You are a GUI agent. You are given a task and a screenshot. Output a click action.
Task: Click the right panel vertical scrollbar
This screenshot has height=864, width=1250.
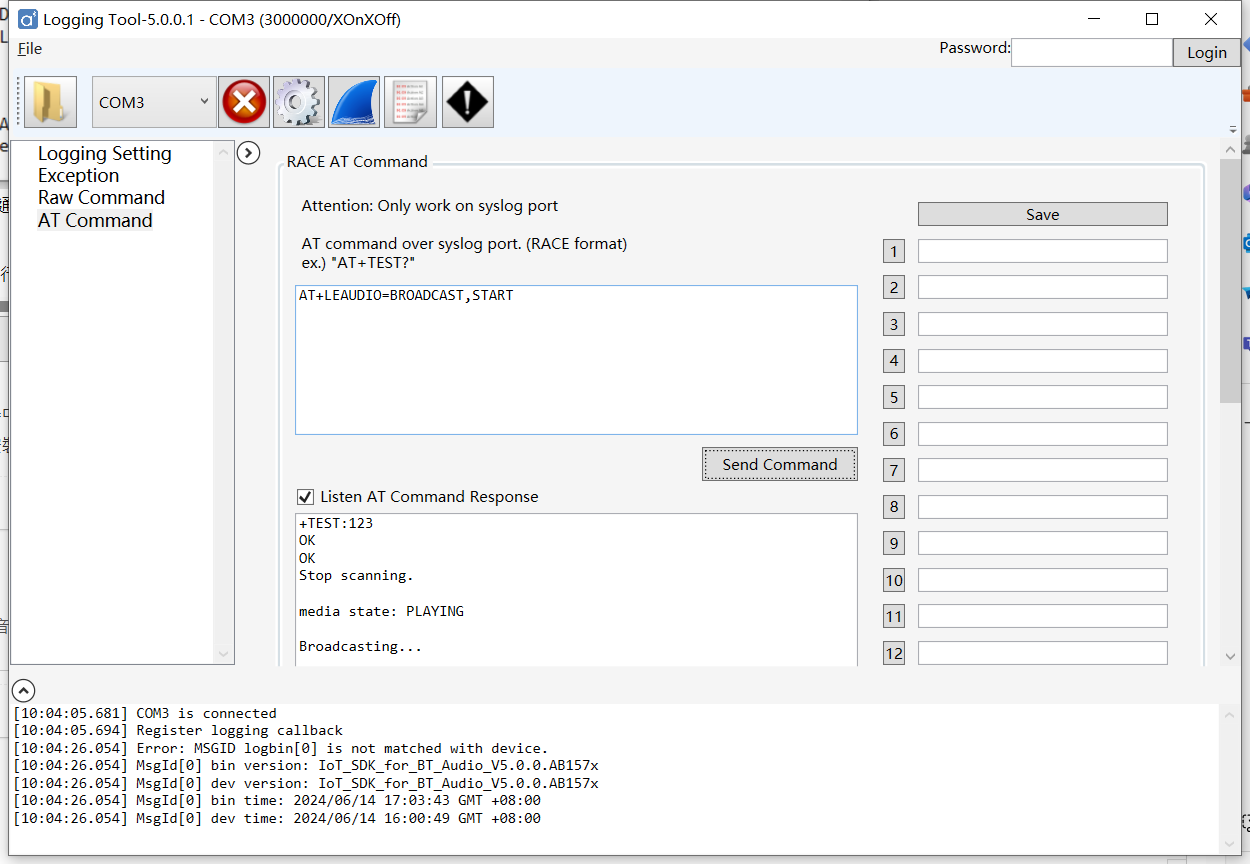tap(1230, 280)
